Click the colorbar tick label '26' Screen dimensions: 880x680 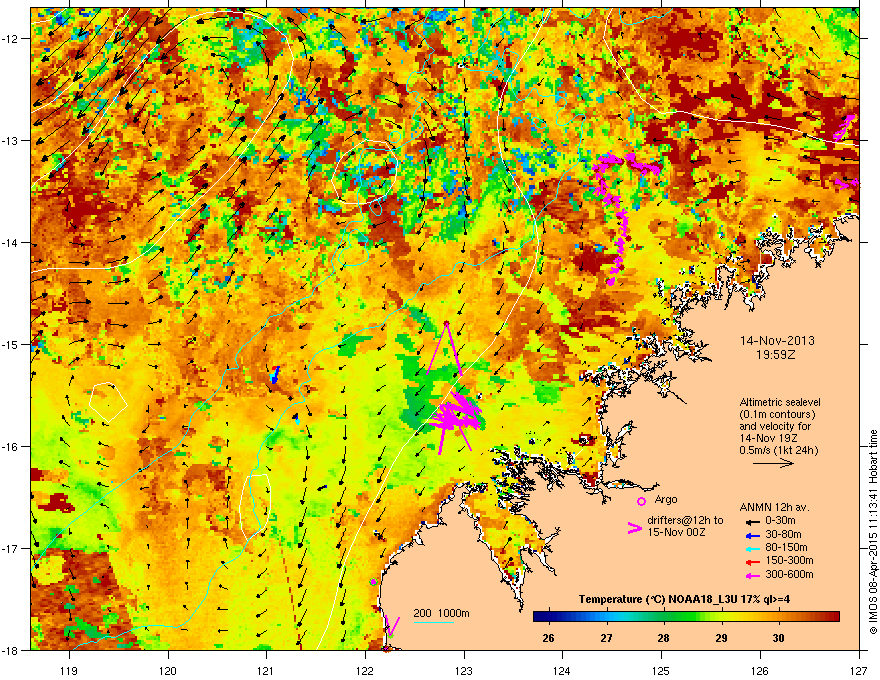click(x=548, y=638)
